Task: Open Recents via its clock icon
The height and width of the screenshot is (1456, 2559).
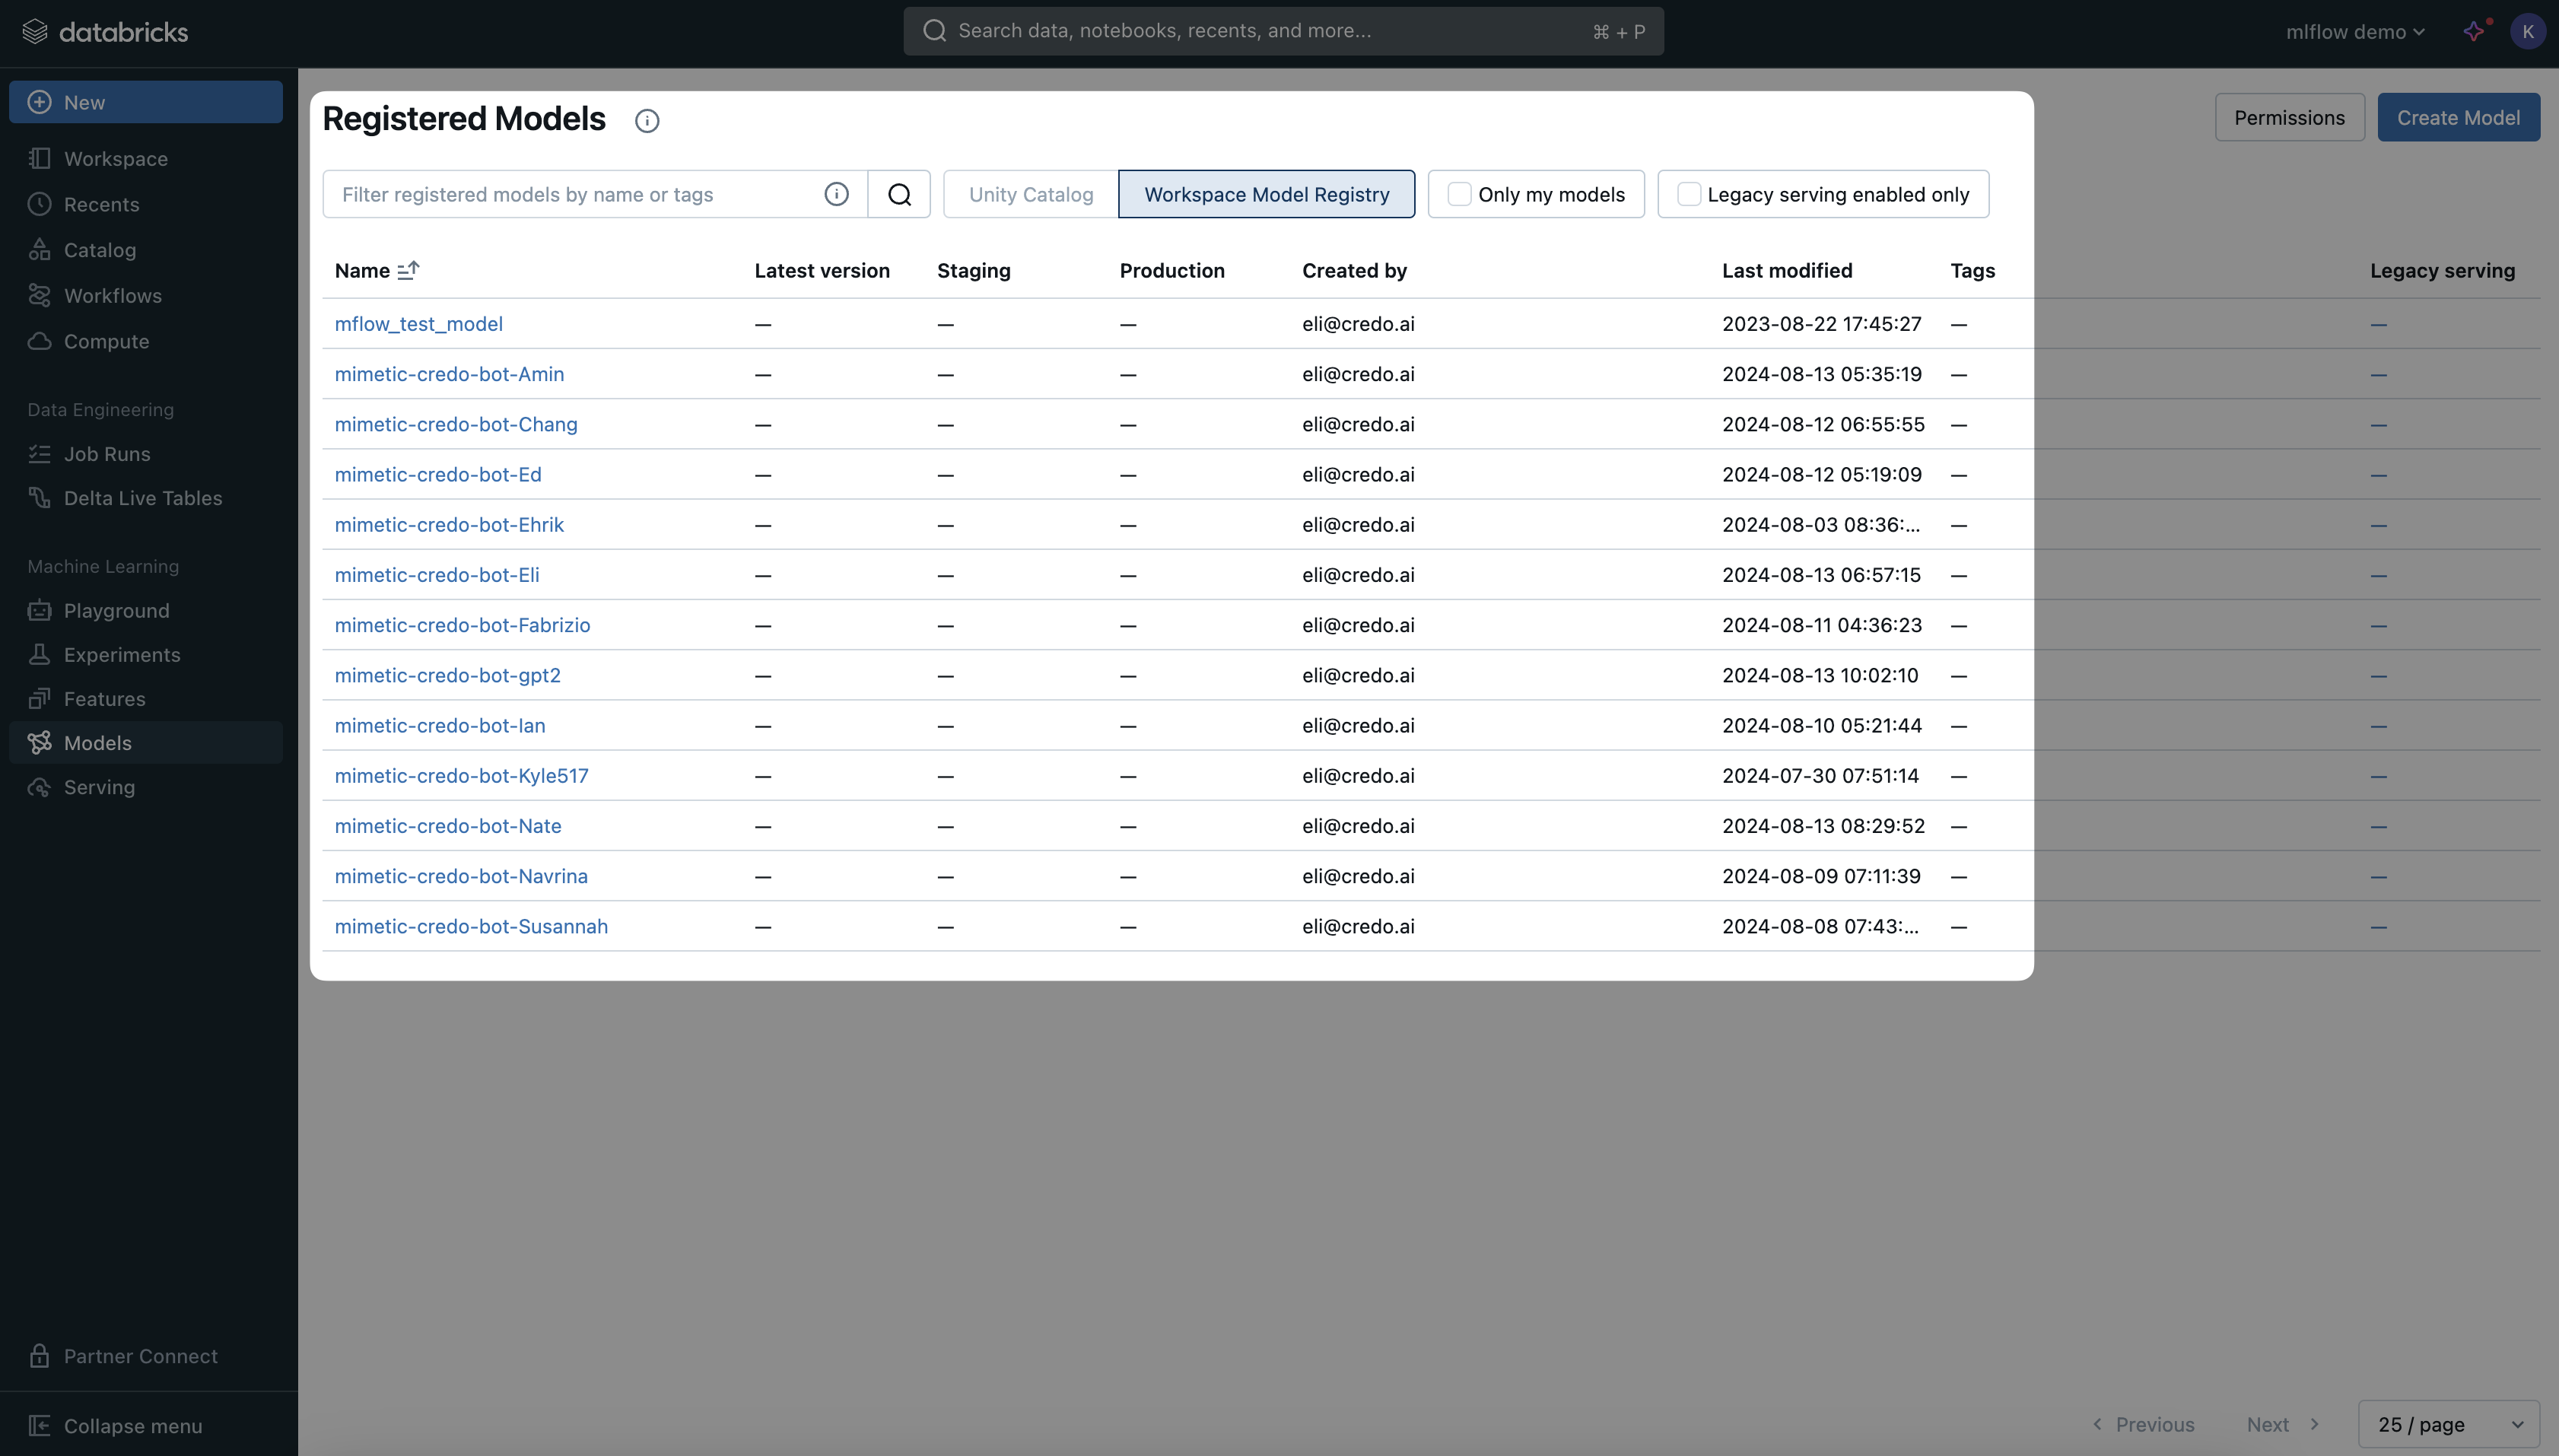Action: pos(40,204)
